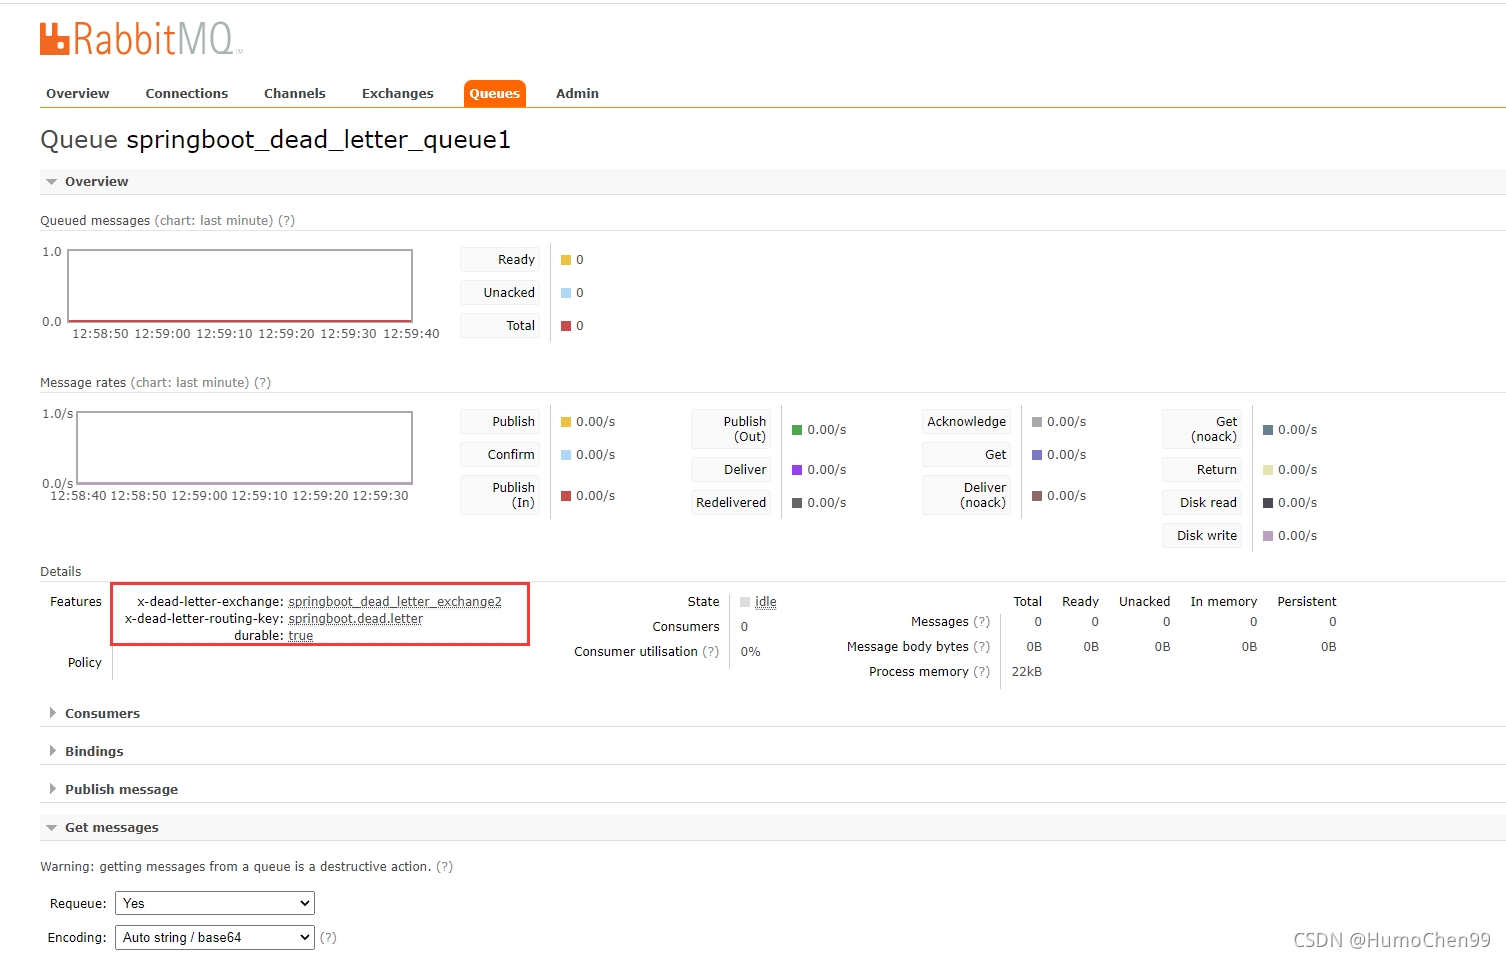Click the Acknowledge rate label
Screen dimensions: 1506x958
(966, 421)
